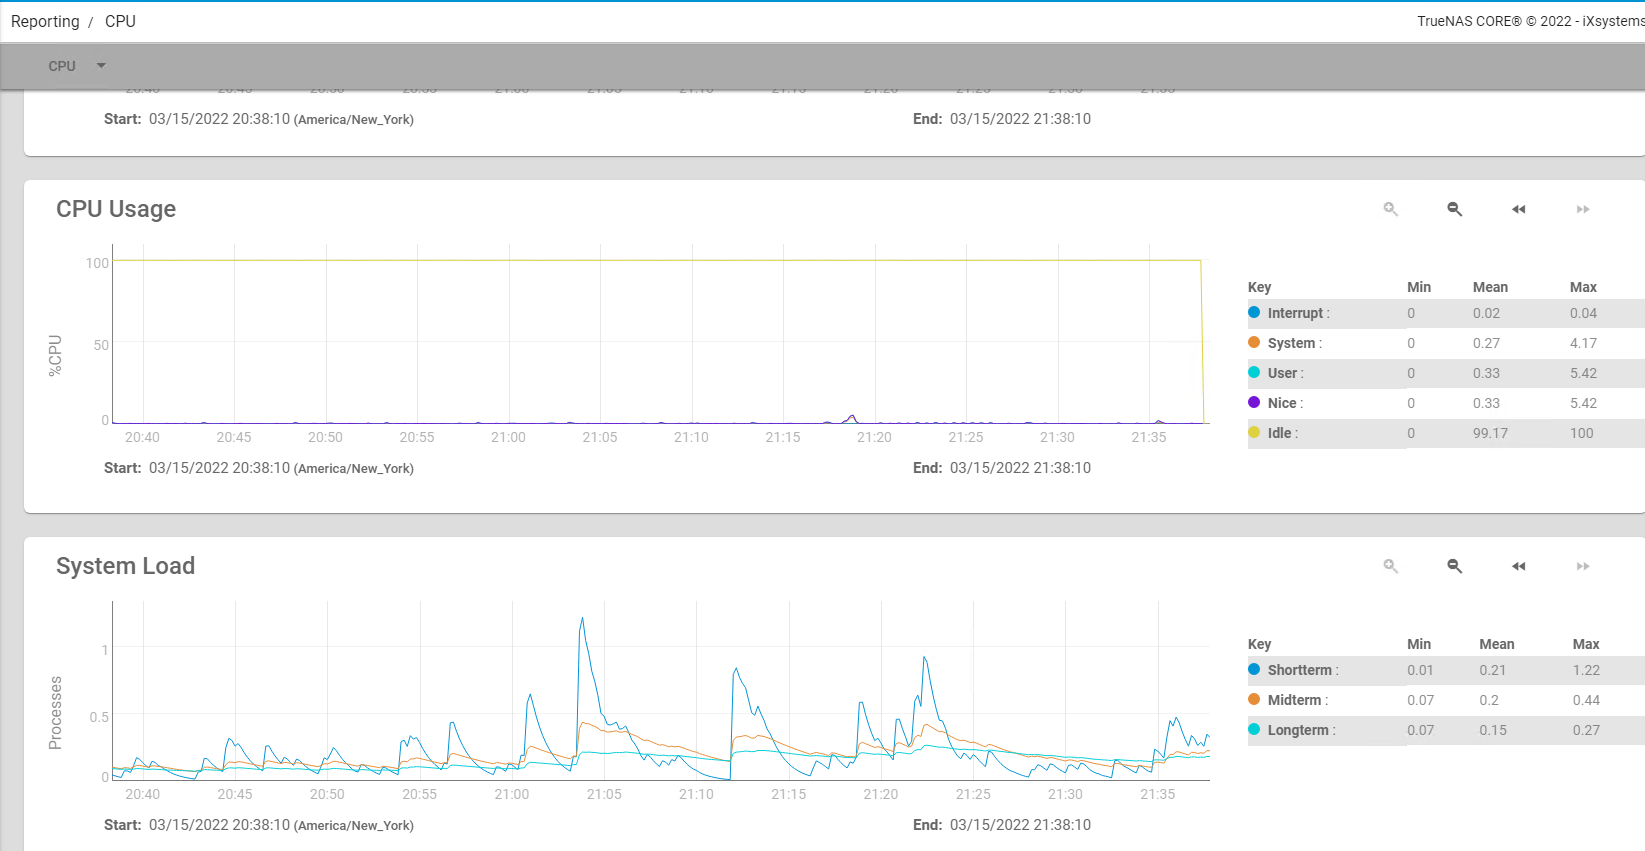Viewport: 1645px width, 851px height.
Task: Select the User legend label
Action: 1285,373
